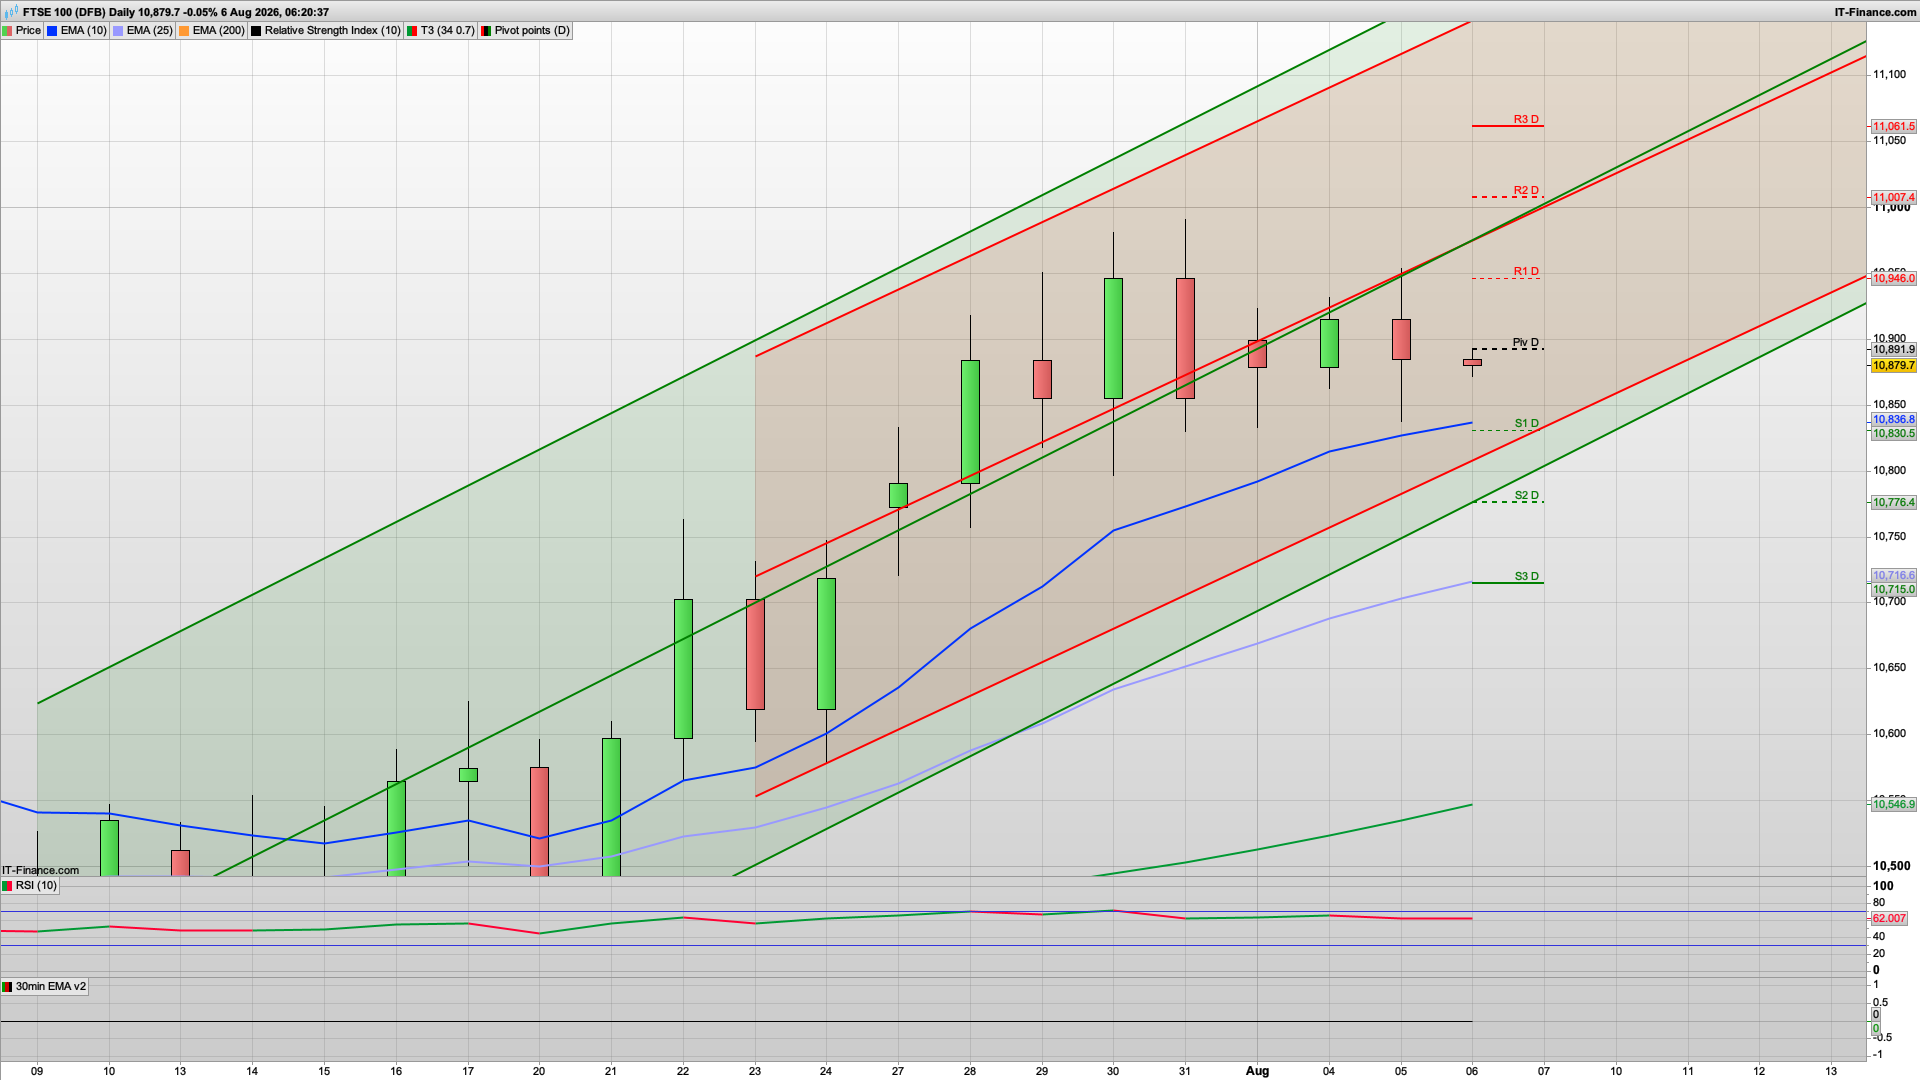Click the blue EMA (10) legend swatch
The width and height of the screenshot is (1920, 1080).
tap(52, 31)
